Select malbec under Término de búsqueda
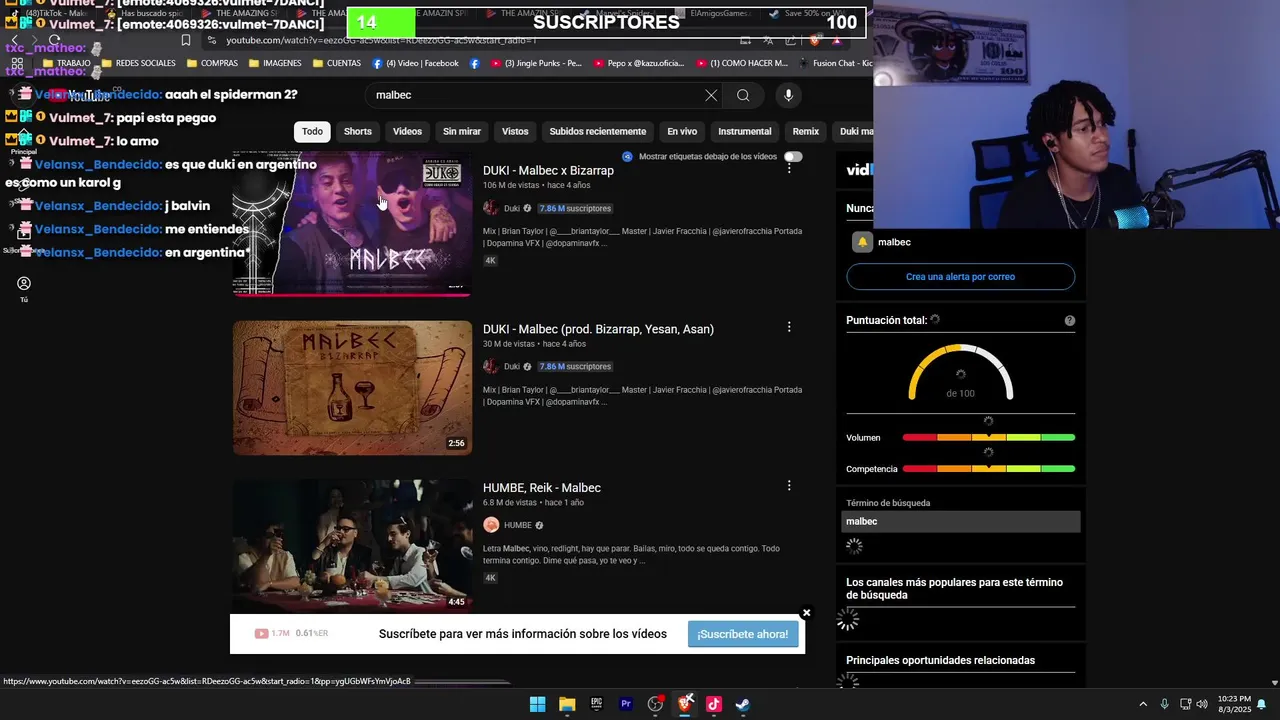The image size is (1280, 720). click(960, 521)
